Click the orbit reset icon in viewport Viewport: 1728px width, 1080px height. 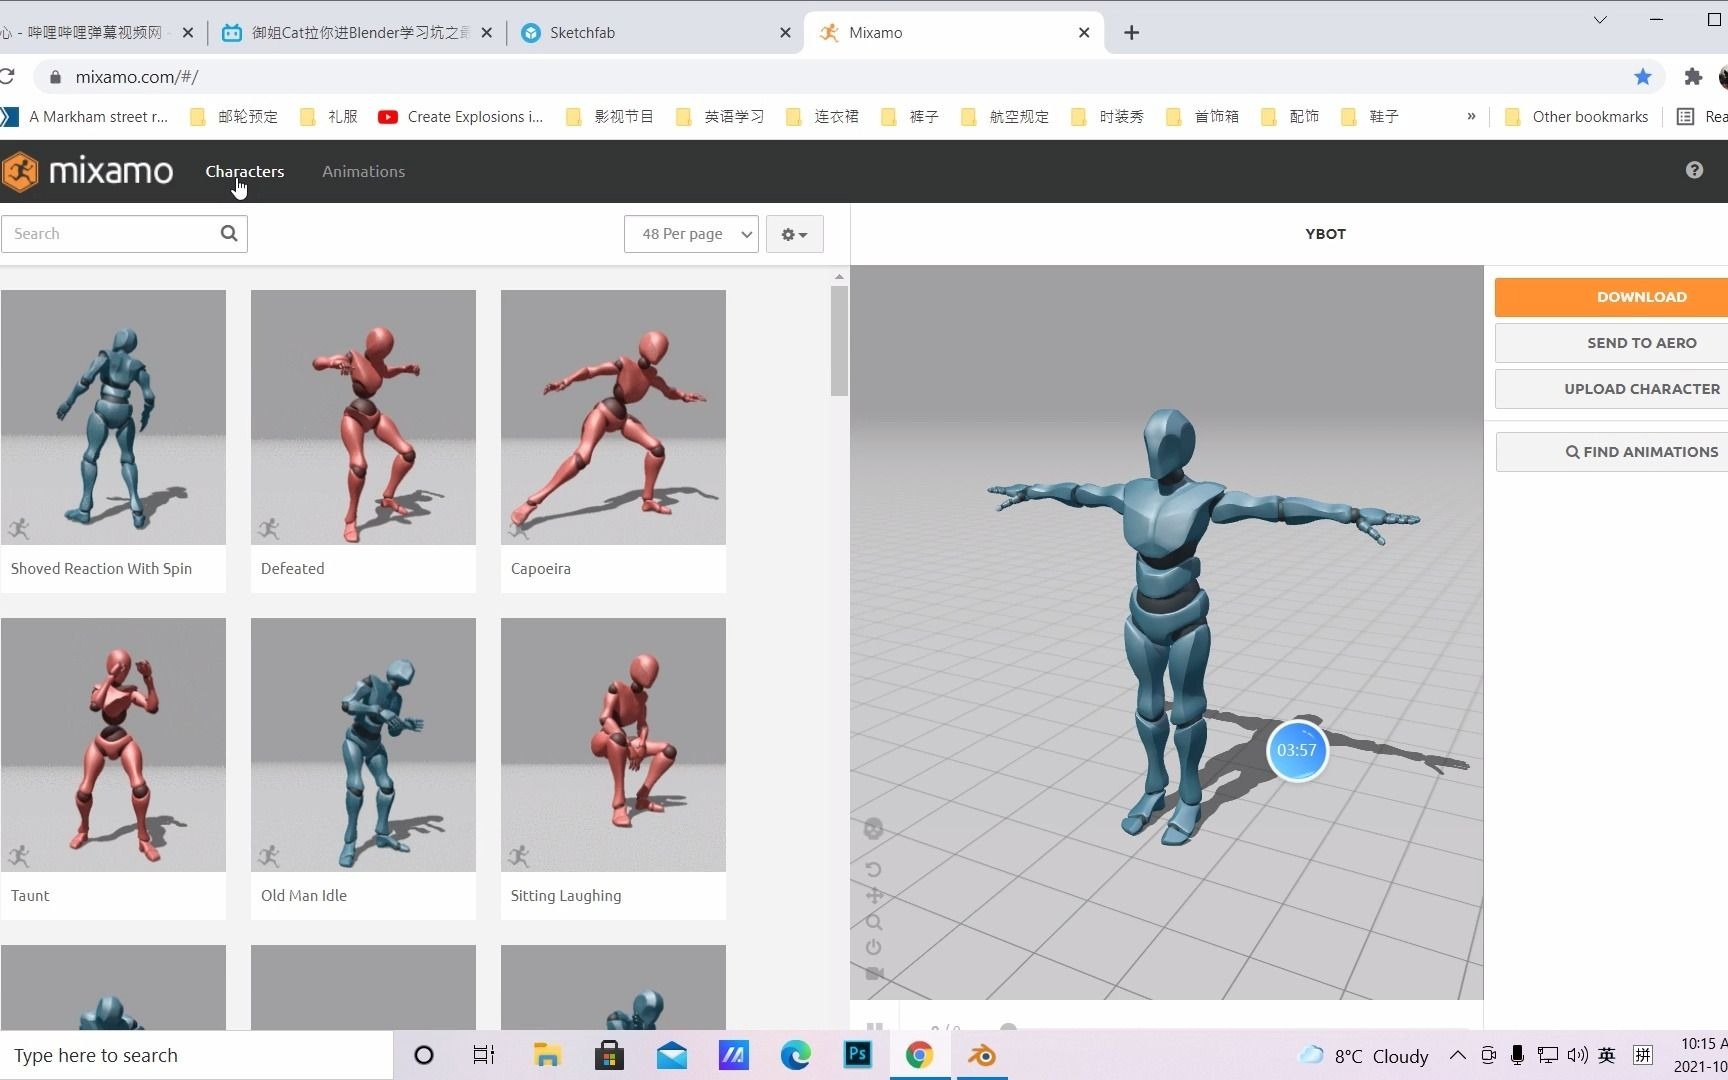point(873,868)
